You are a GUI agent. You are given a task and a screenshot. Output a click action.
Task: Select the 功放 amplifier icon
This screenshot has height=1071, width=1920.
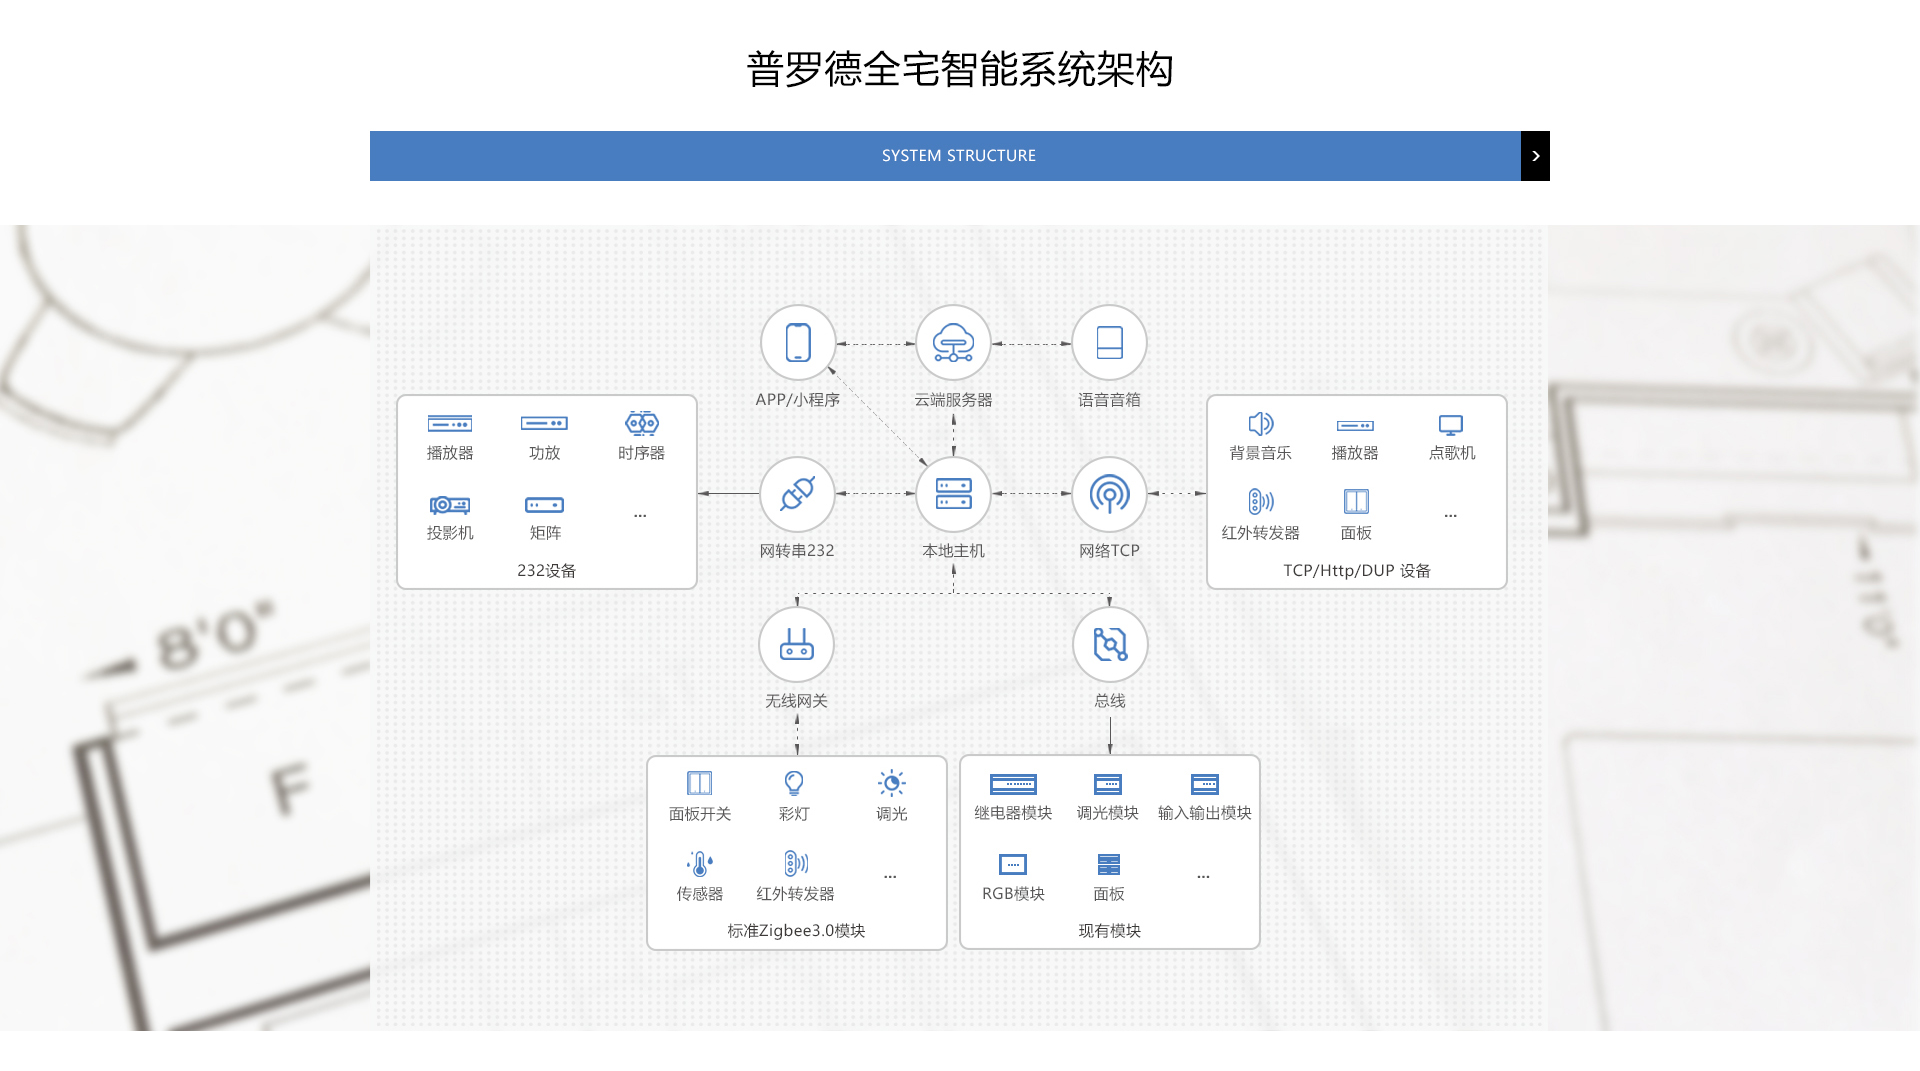(544, 424)
